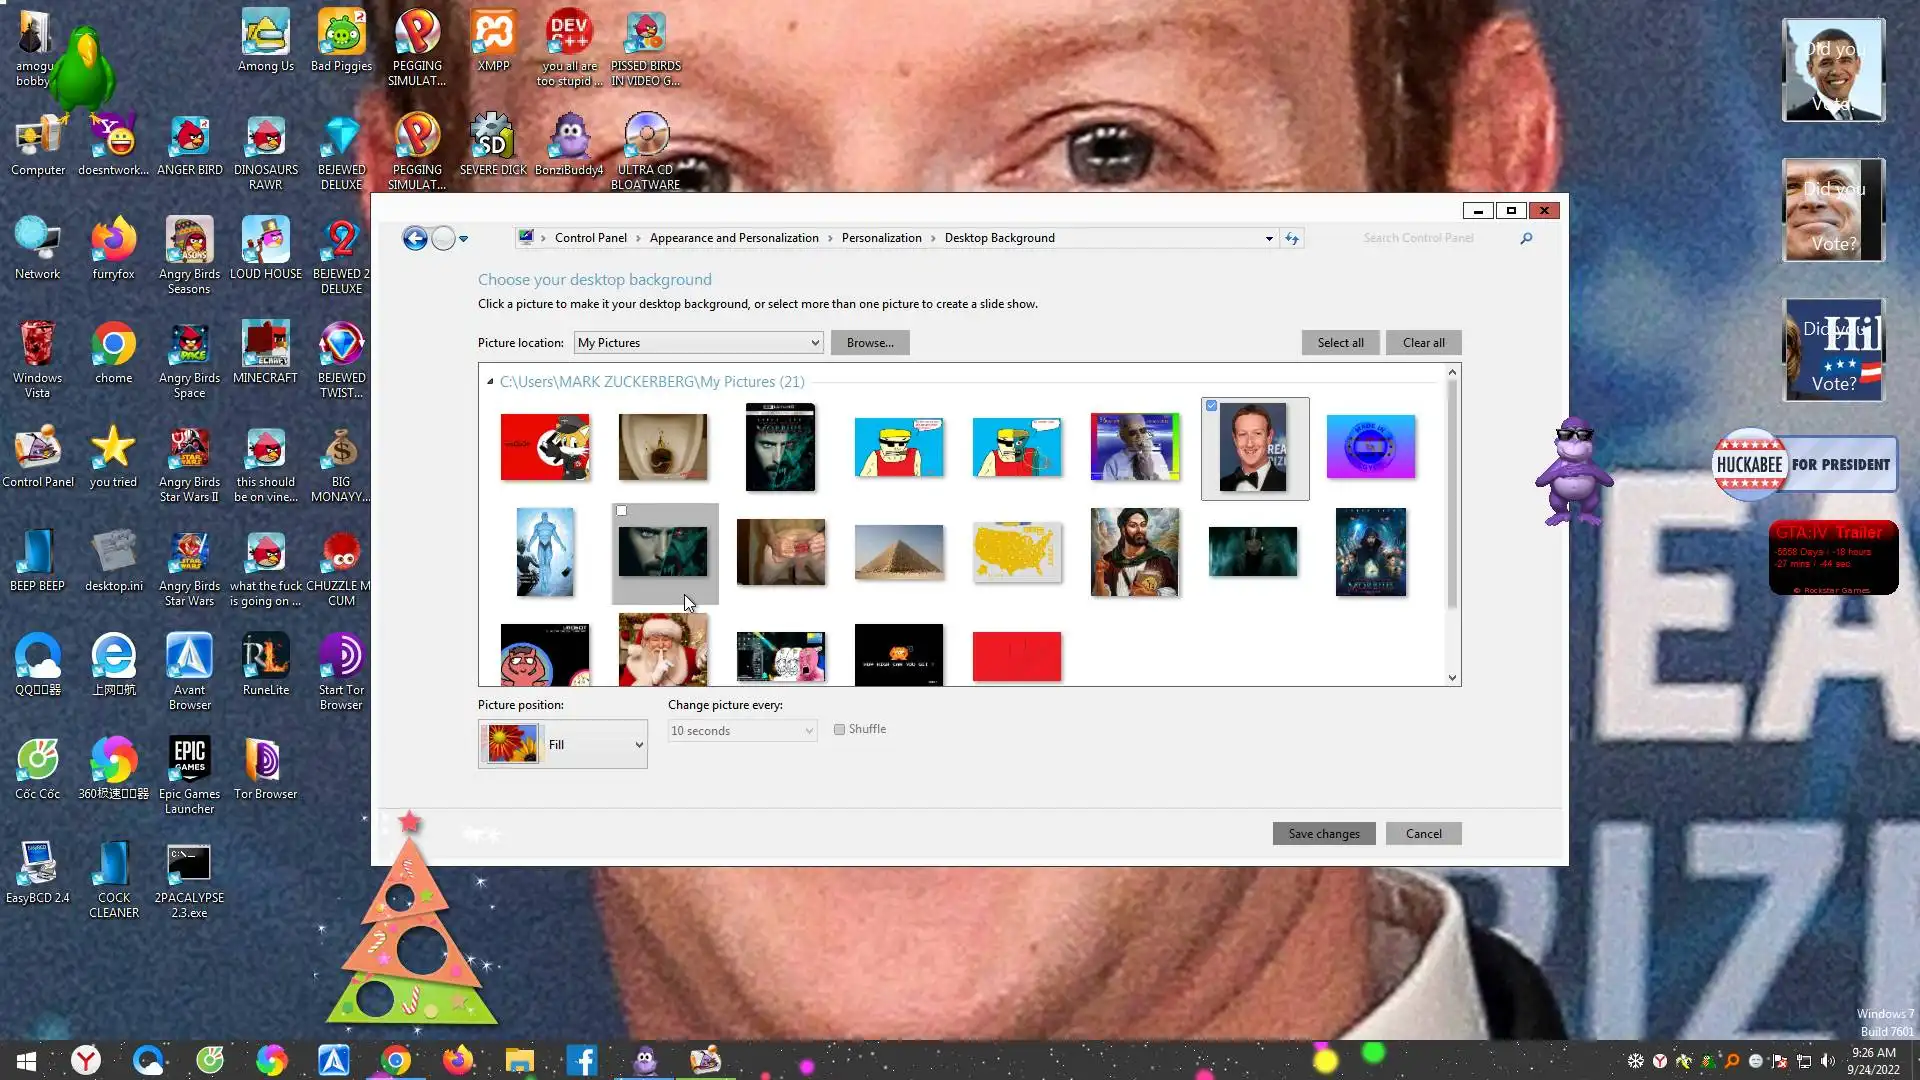Click the refresh icon beside address bar
Image resolution: width=1920 pixels, height=1080 pixels.
(1292, 238)
